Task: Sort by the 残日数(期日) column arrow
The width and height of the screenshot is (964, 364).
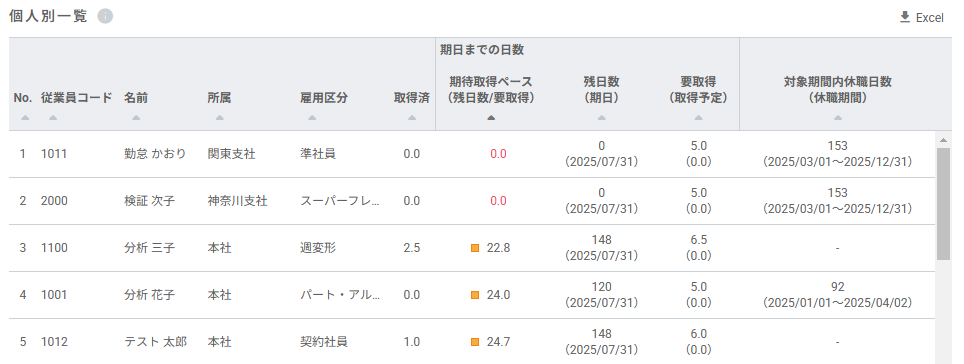Action: pyautogui.click(x=601, y=117)
